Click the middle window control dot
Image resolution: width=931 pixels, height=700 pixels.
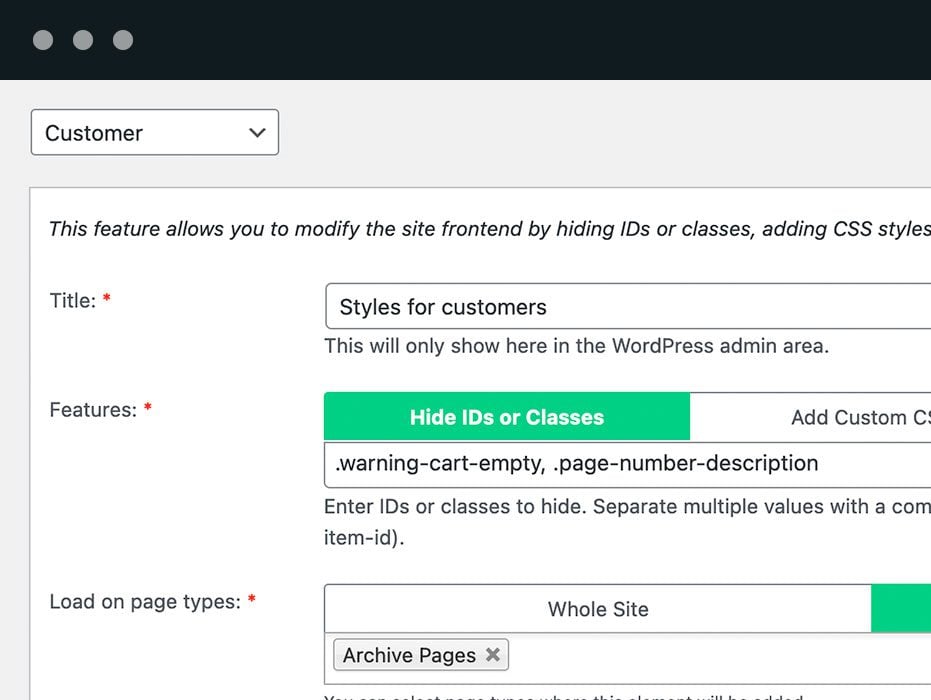coord(83,40)
